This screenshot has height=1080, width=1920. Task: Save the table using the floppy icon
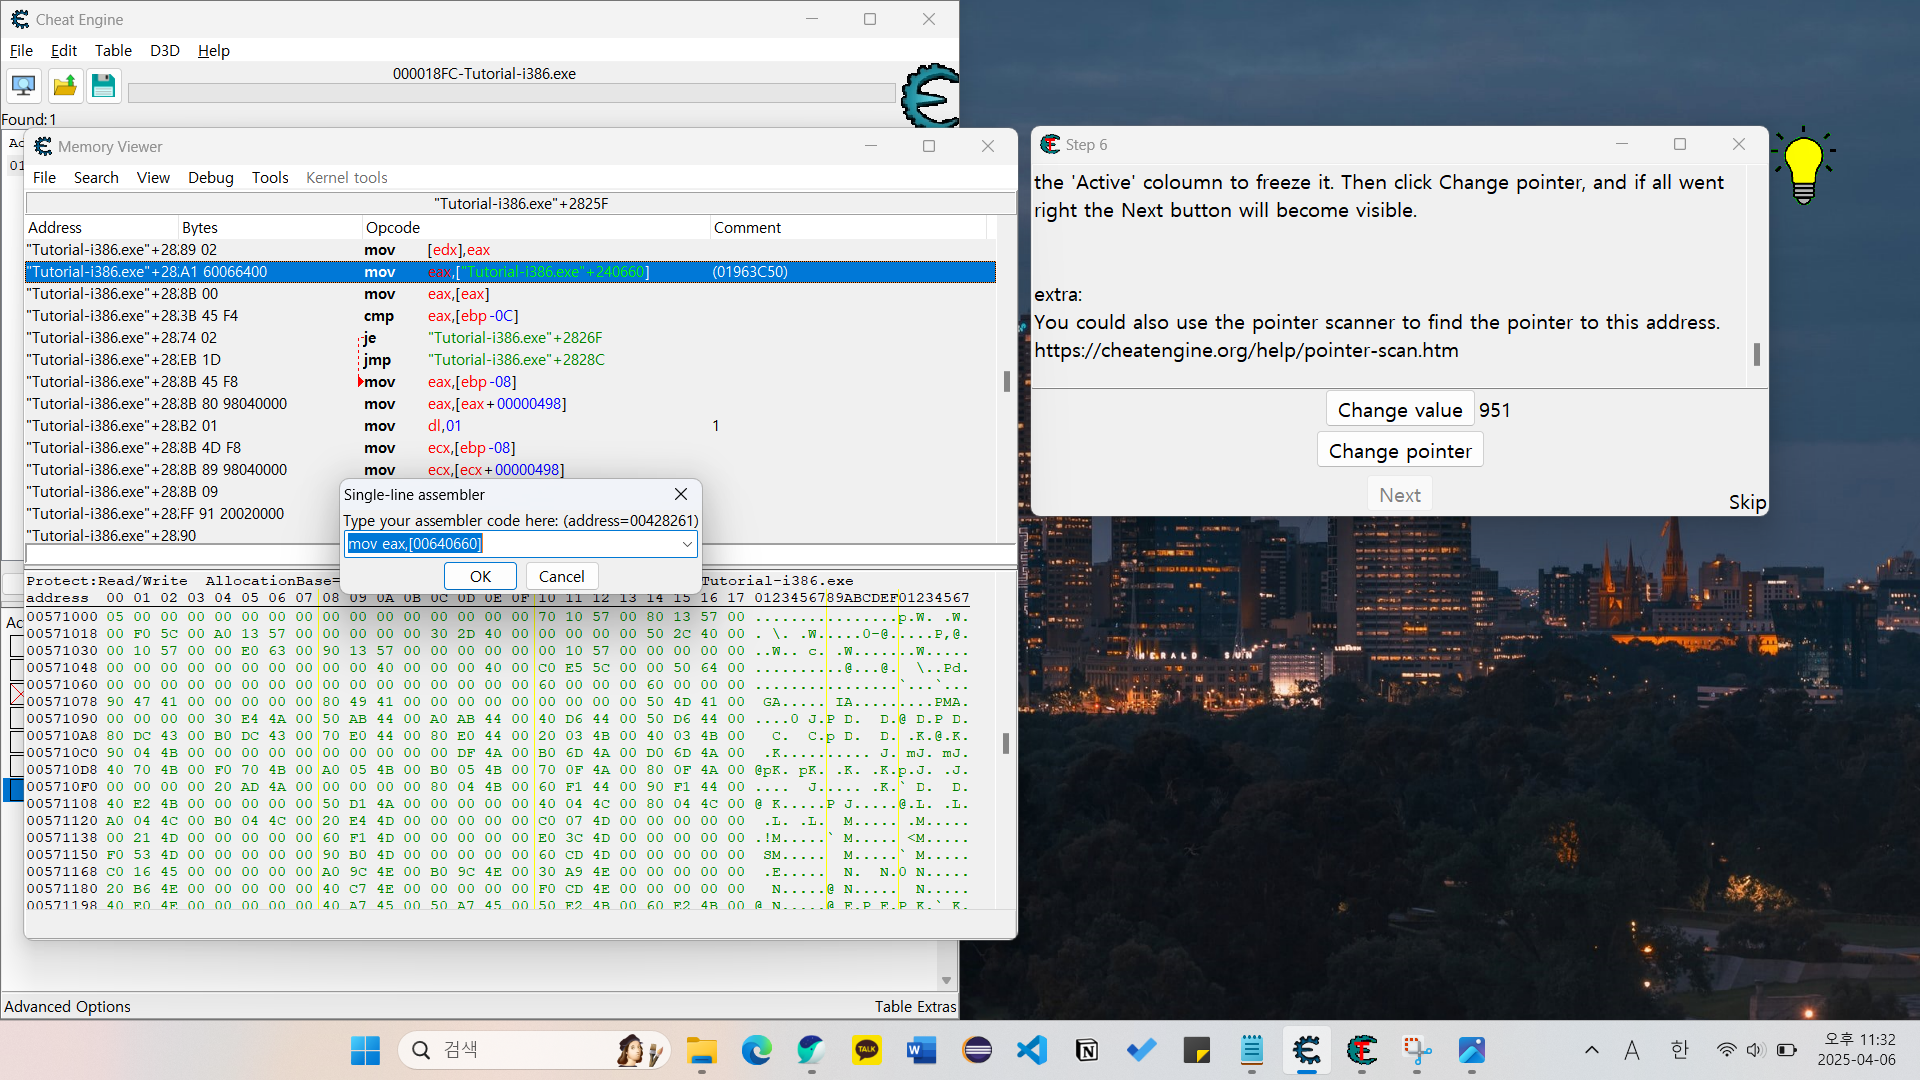[x=103, y=86]
